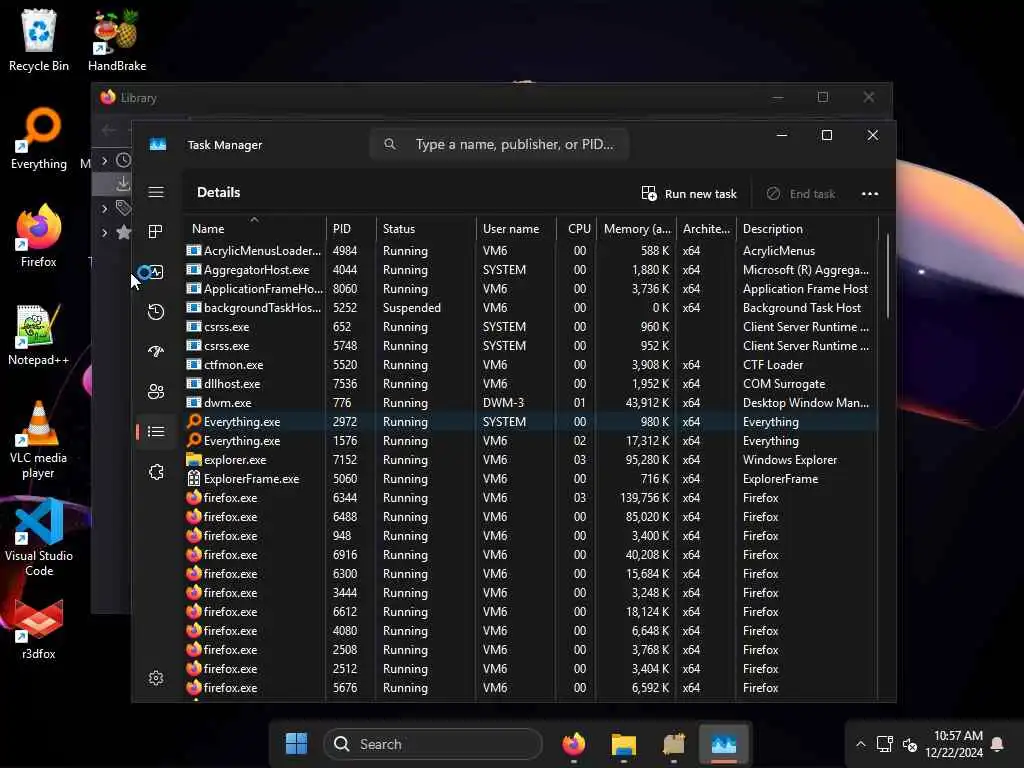Click vertical scrollbar thumb in Details list
Viewport: 1024px width, 768px height.
888,276
